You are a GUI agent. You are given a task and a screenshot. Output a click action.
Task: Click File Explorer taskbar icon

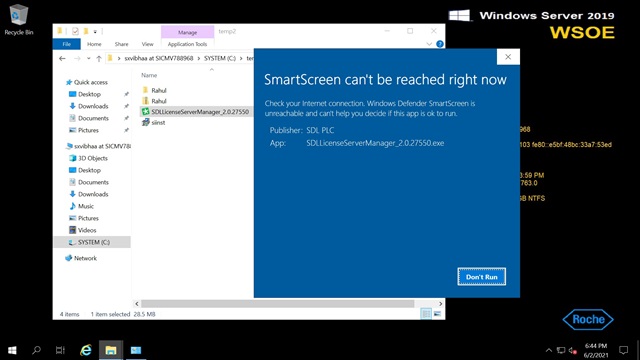pos(111,350)
